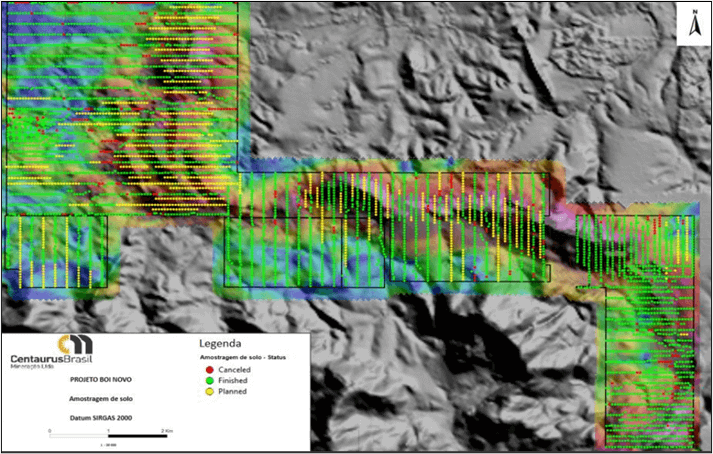
Task: Click the Centaurus Brasil logo emblem
Action: coord(77,344)
